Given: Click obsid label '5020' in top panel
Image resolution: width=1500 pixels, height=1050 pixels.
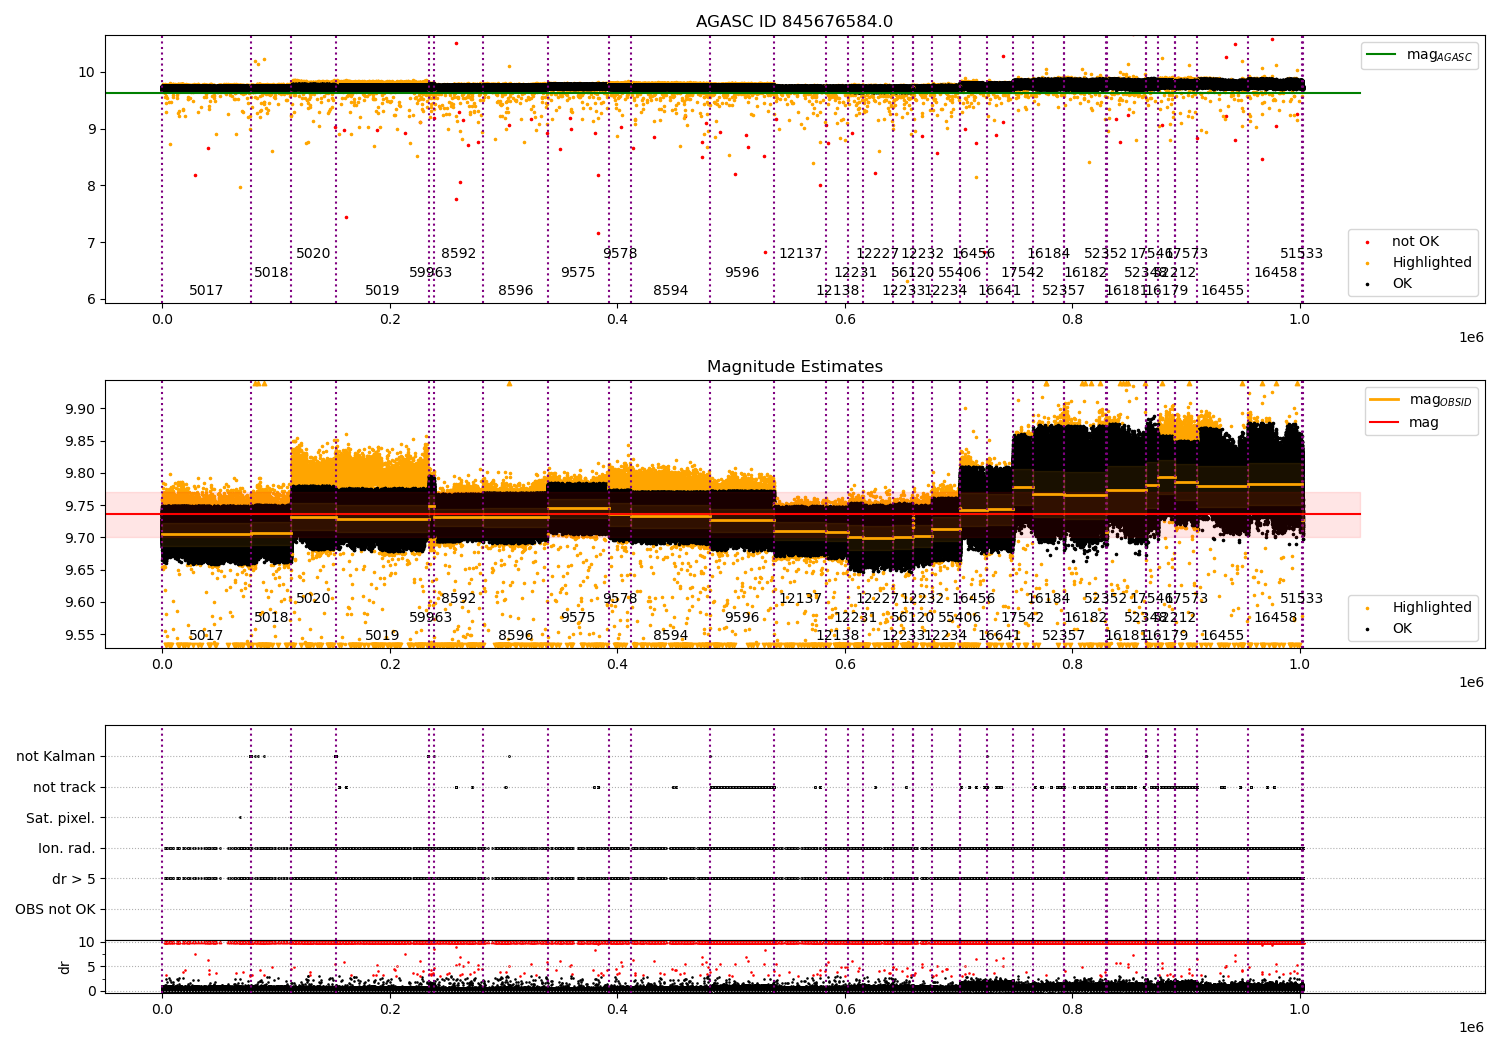Looking at the screenshot, I should [313, 254].
